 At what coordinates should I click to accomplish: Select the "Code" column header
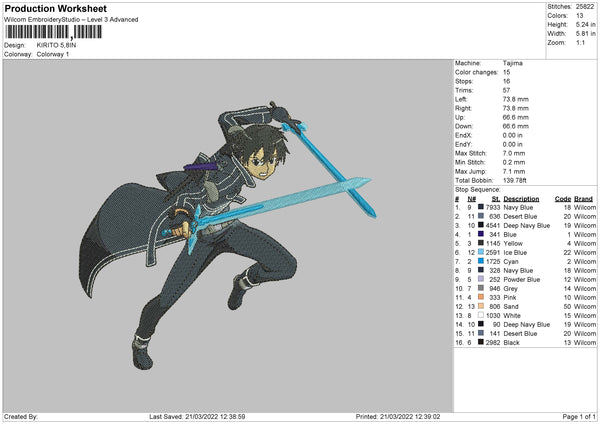pyautogui.click(x=562, y=199)
